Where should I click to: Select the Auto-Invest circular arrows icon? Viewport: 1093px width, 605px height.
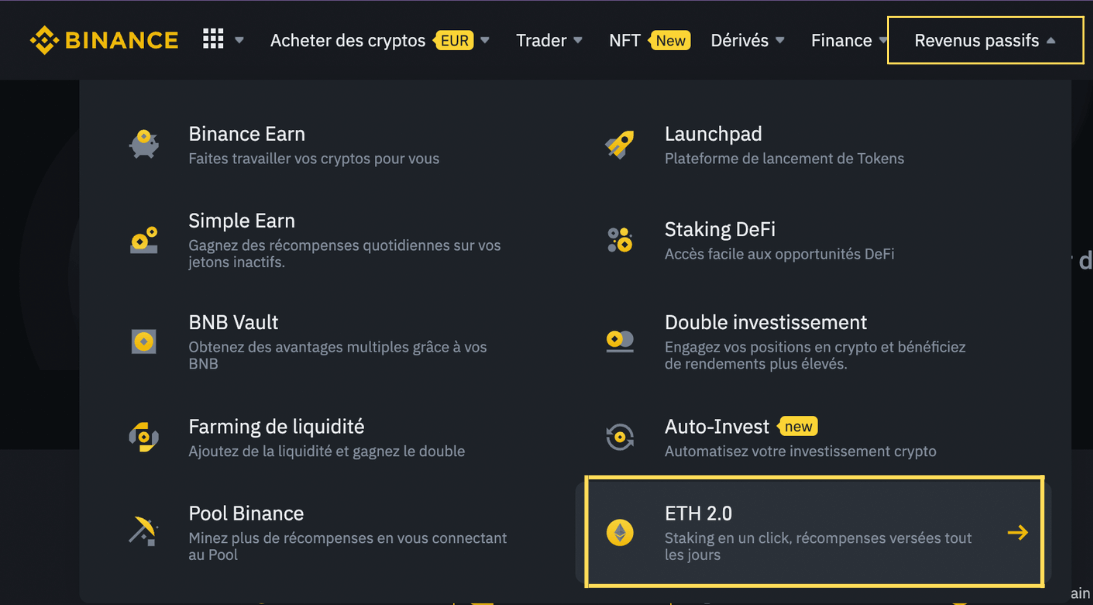(x=620, y=436)
